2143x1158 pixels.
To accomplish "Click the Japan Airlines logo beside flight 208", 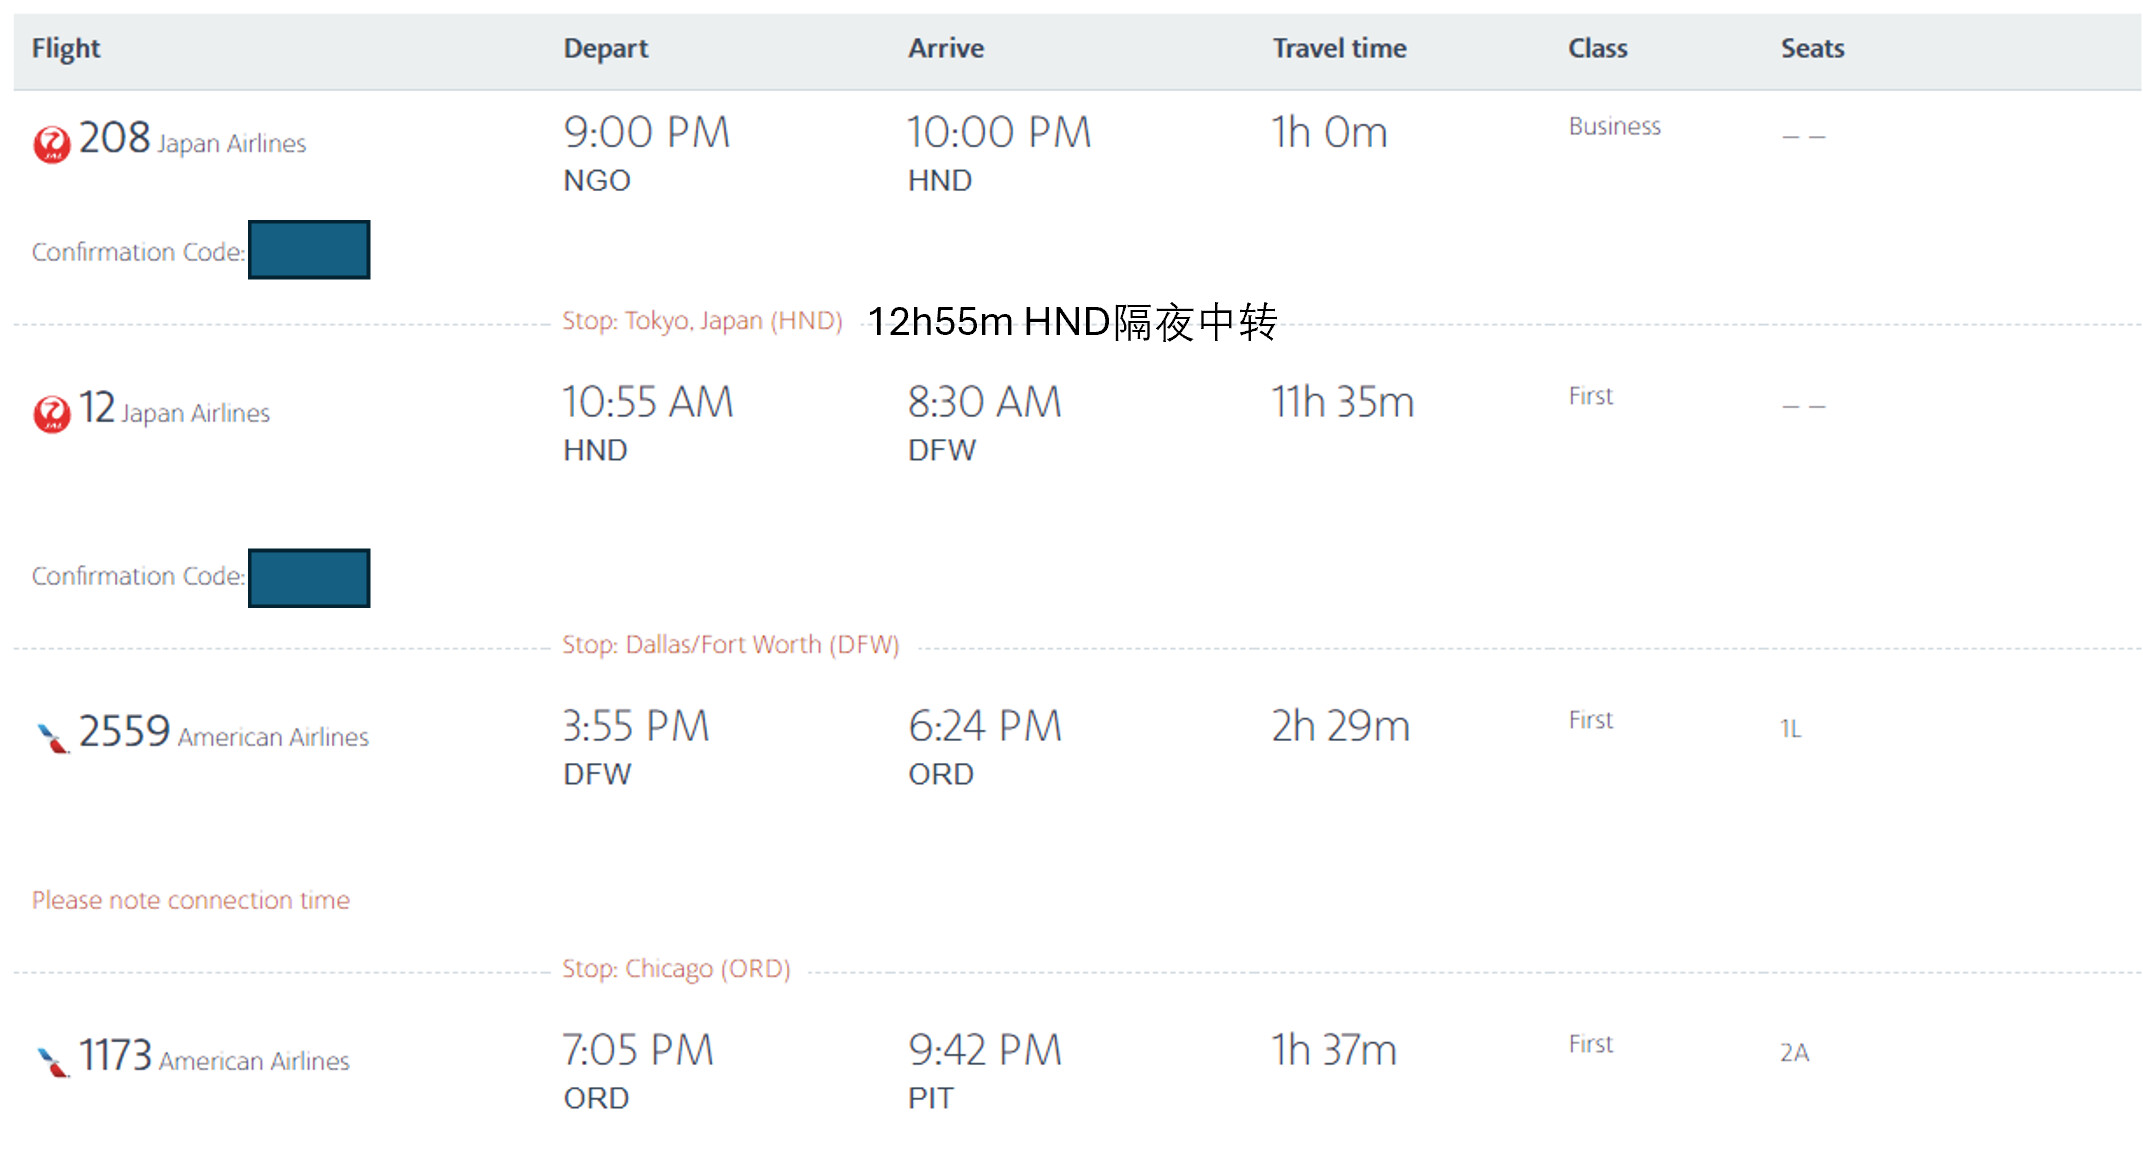I will point(51,144).
